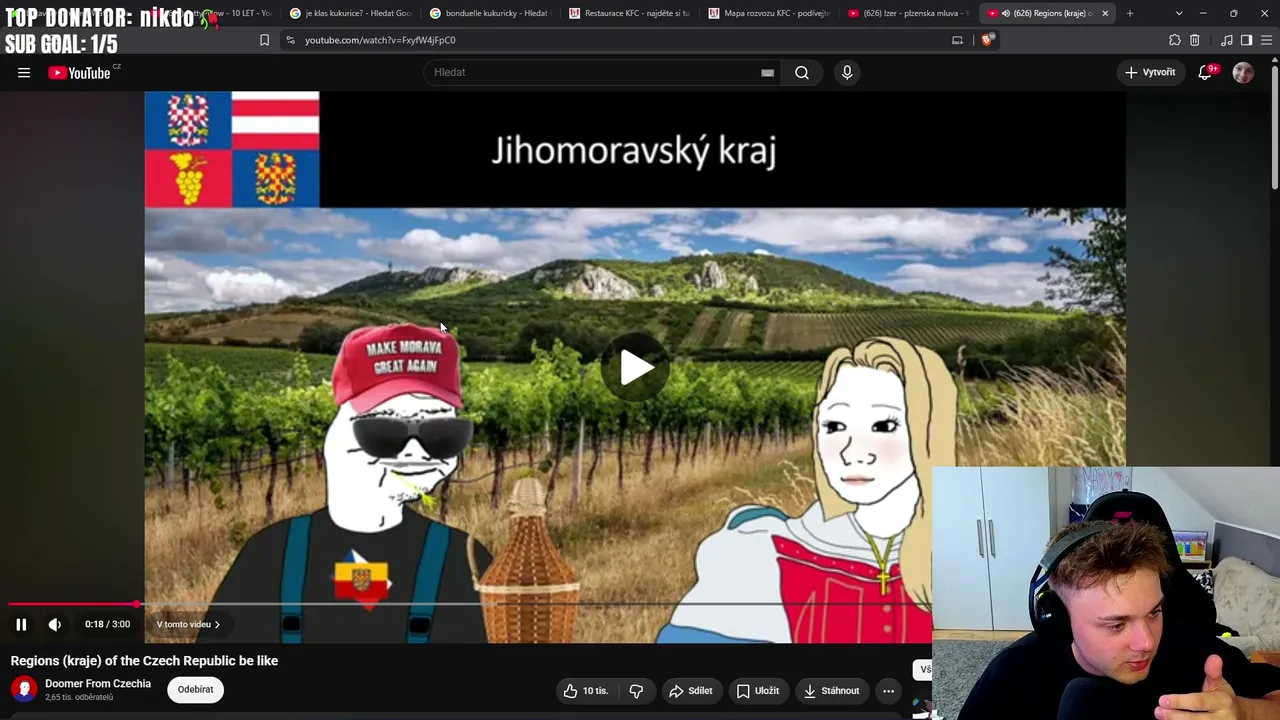Open picture-in-picture icon in address bar
Image resolution: width=1280 pixels, height=720 pixels.
(957, 40)
